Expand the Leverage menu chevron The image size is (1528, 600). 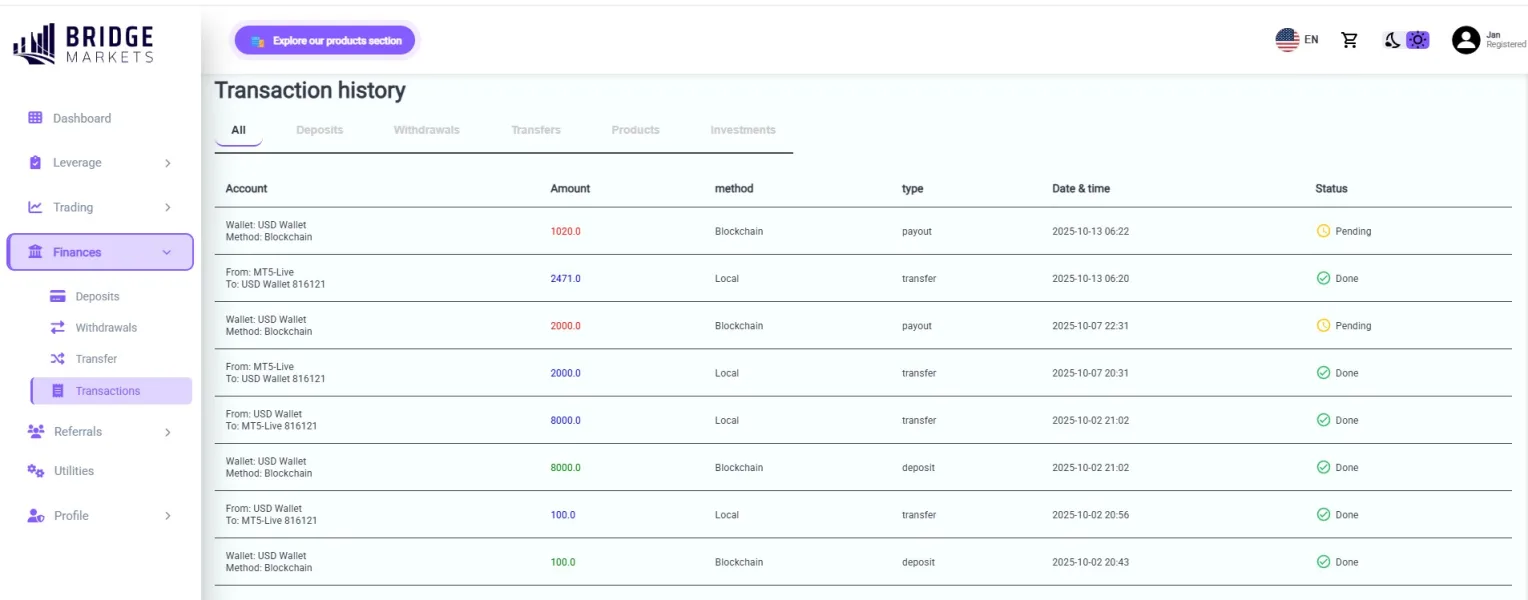click(167, 163)
